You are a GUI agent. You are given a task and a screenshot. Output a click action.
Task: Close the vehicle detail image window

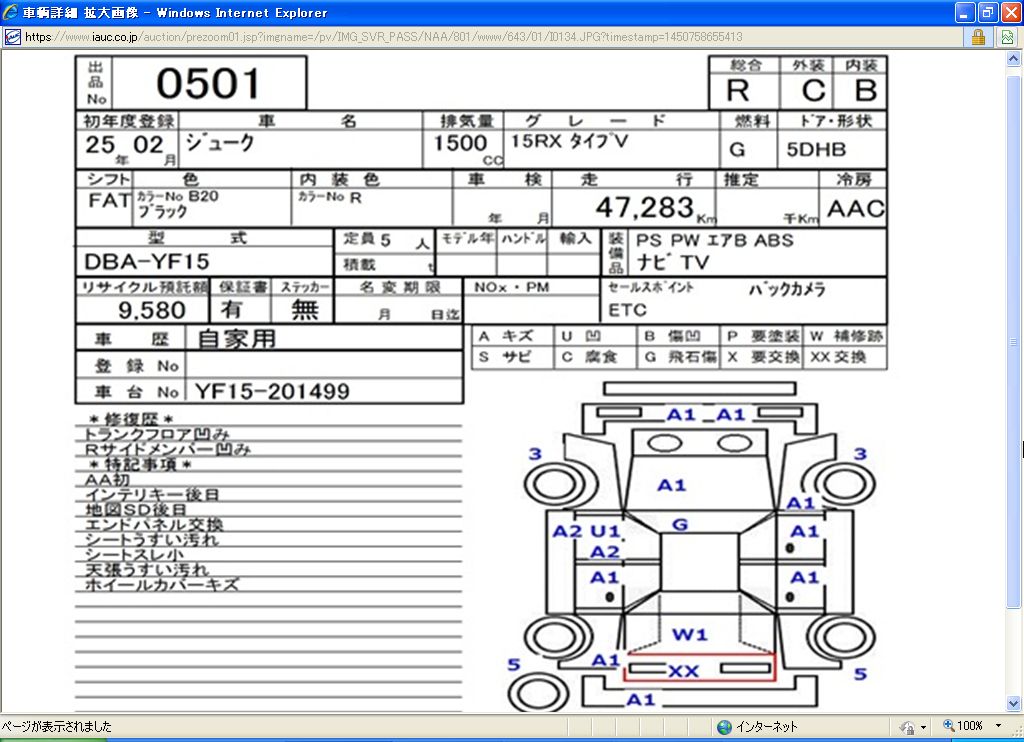1009,13
